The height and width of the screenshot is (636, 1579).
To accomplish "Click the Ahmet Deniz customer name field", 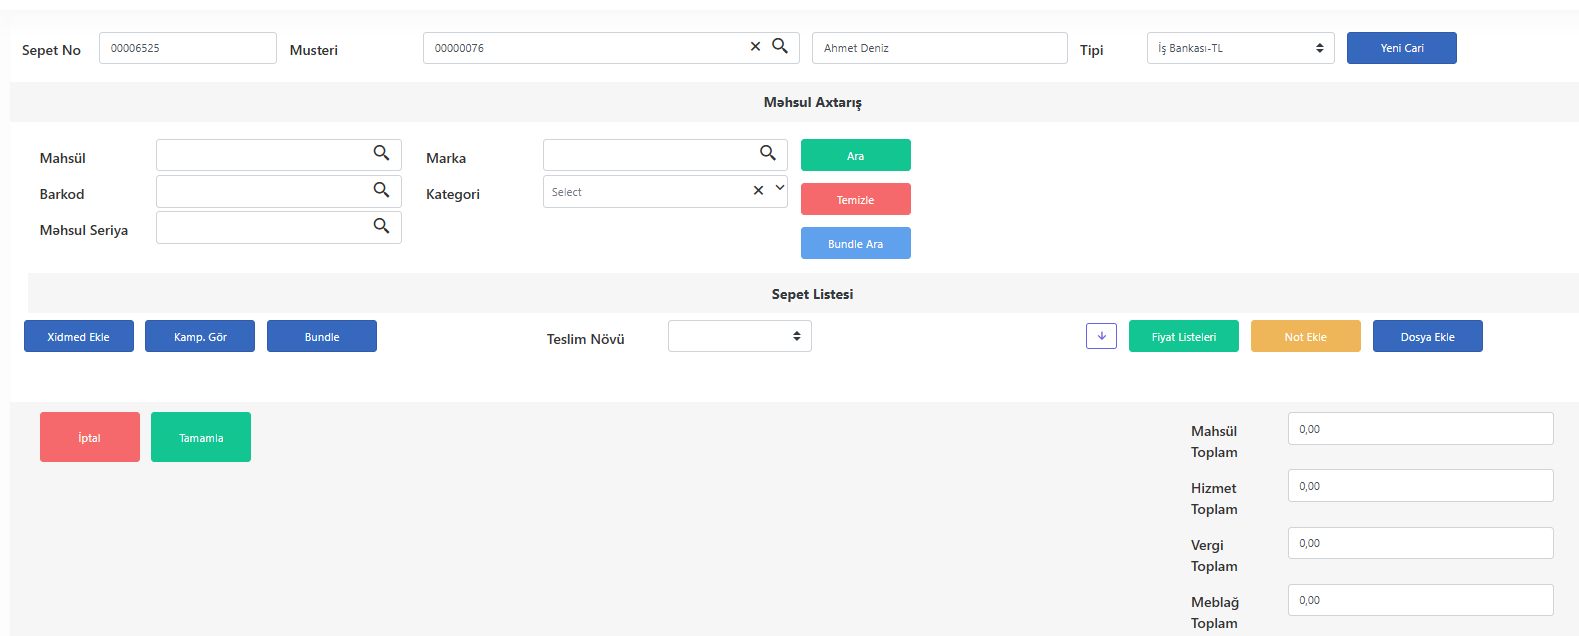I will click(x=940, y=48).
